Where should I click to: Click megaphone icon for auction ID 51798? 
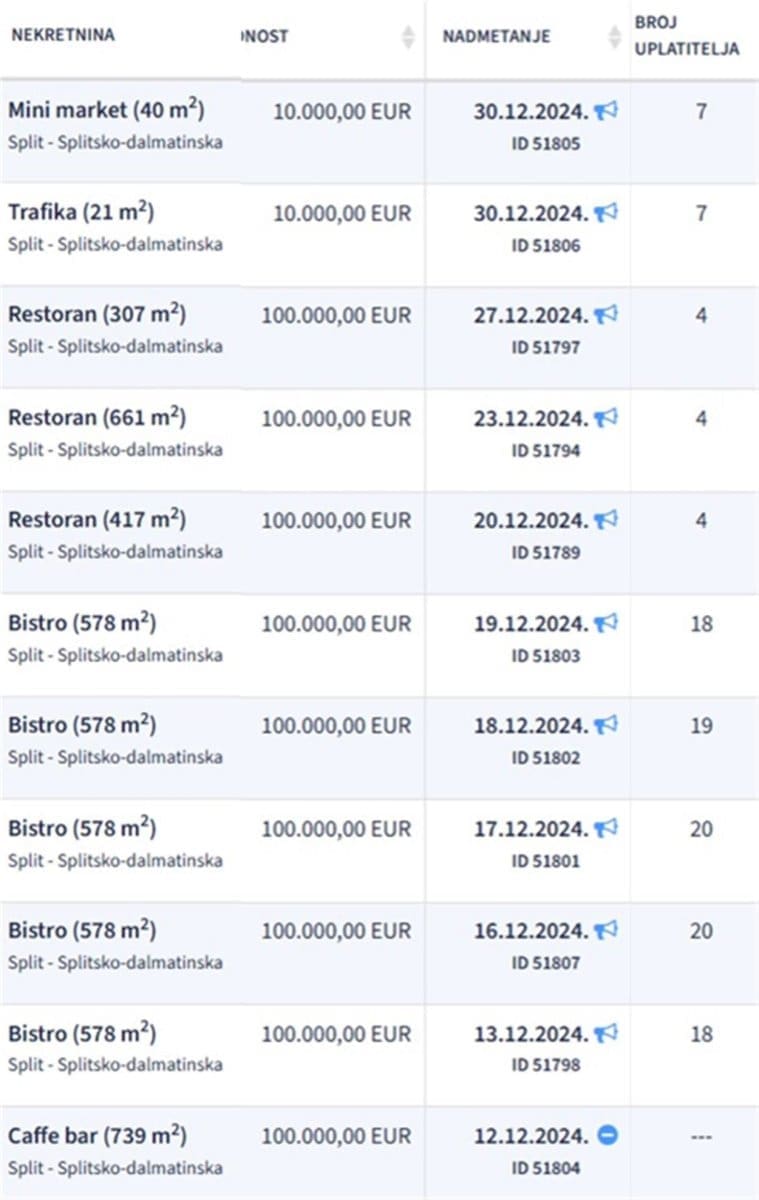pyautogui.click(x=606, y=1033)
